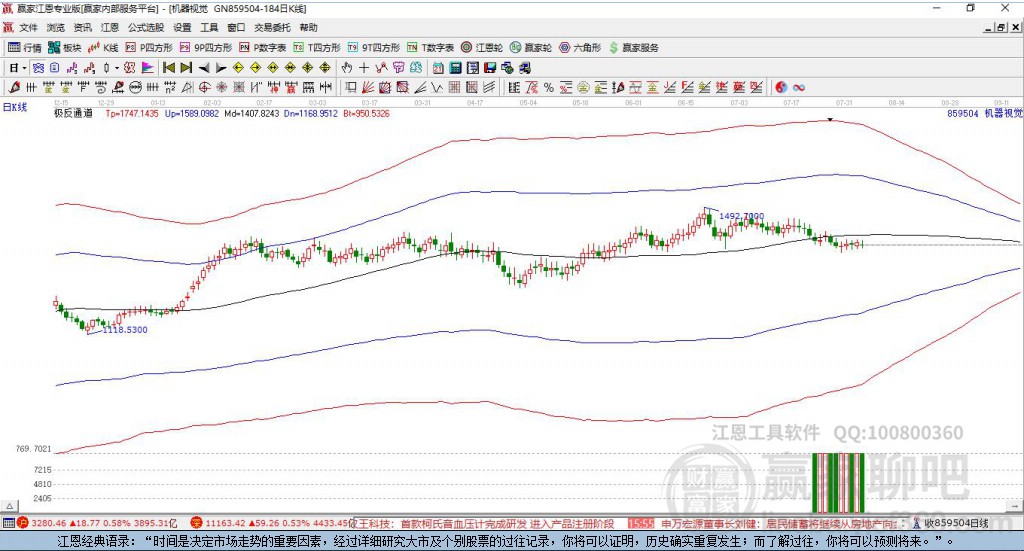1024x551 pixels.
Task: Click the red starburst tool icon
Action: [221, 87]
